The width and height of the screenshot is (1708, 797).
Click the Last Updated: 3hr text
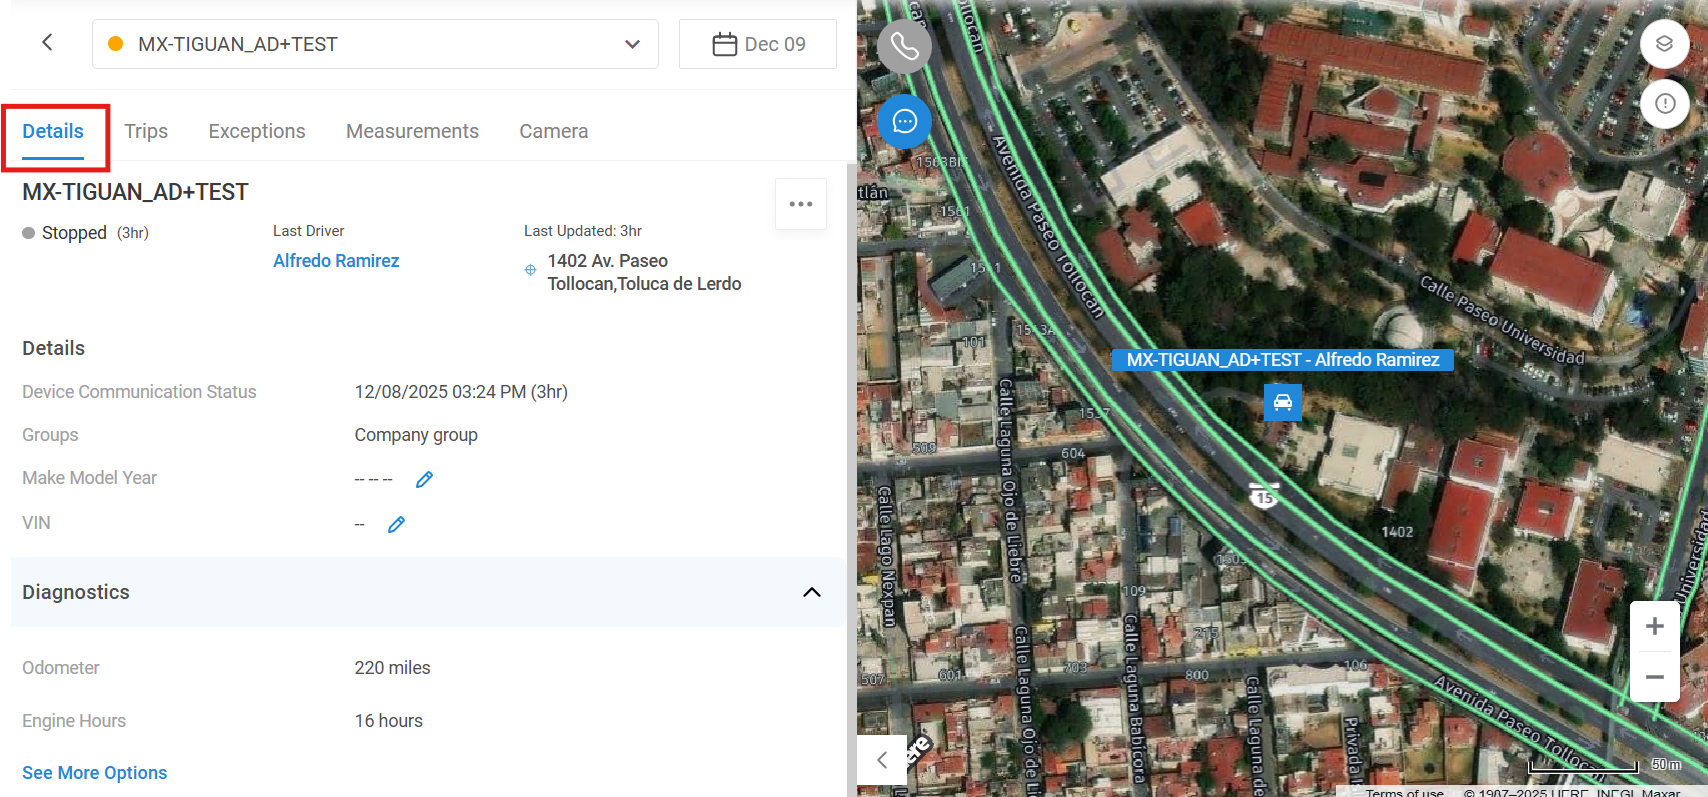(583, 231)
